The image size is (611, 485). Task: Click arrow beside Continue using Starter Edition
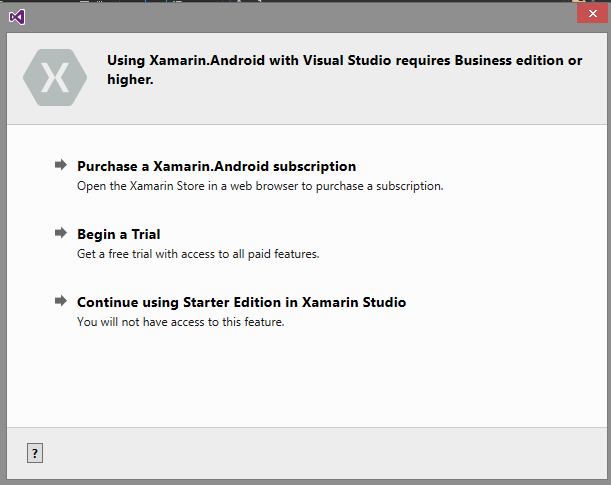(x=62, y=301)
